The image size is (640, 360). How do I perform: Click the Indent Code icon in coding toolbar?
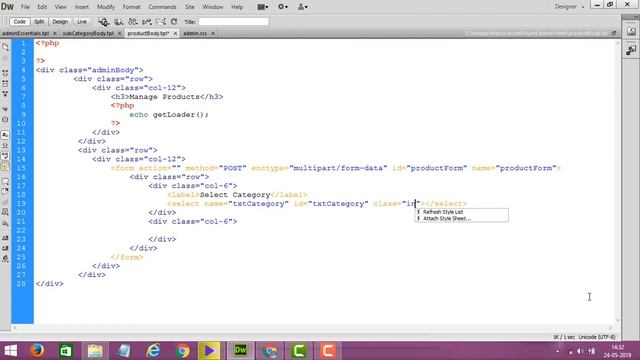pos(5,238)
